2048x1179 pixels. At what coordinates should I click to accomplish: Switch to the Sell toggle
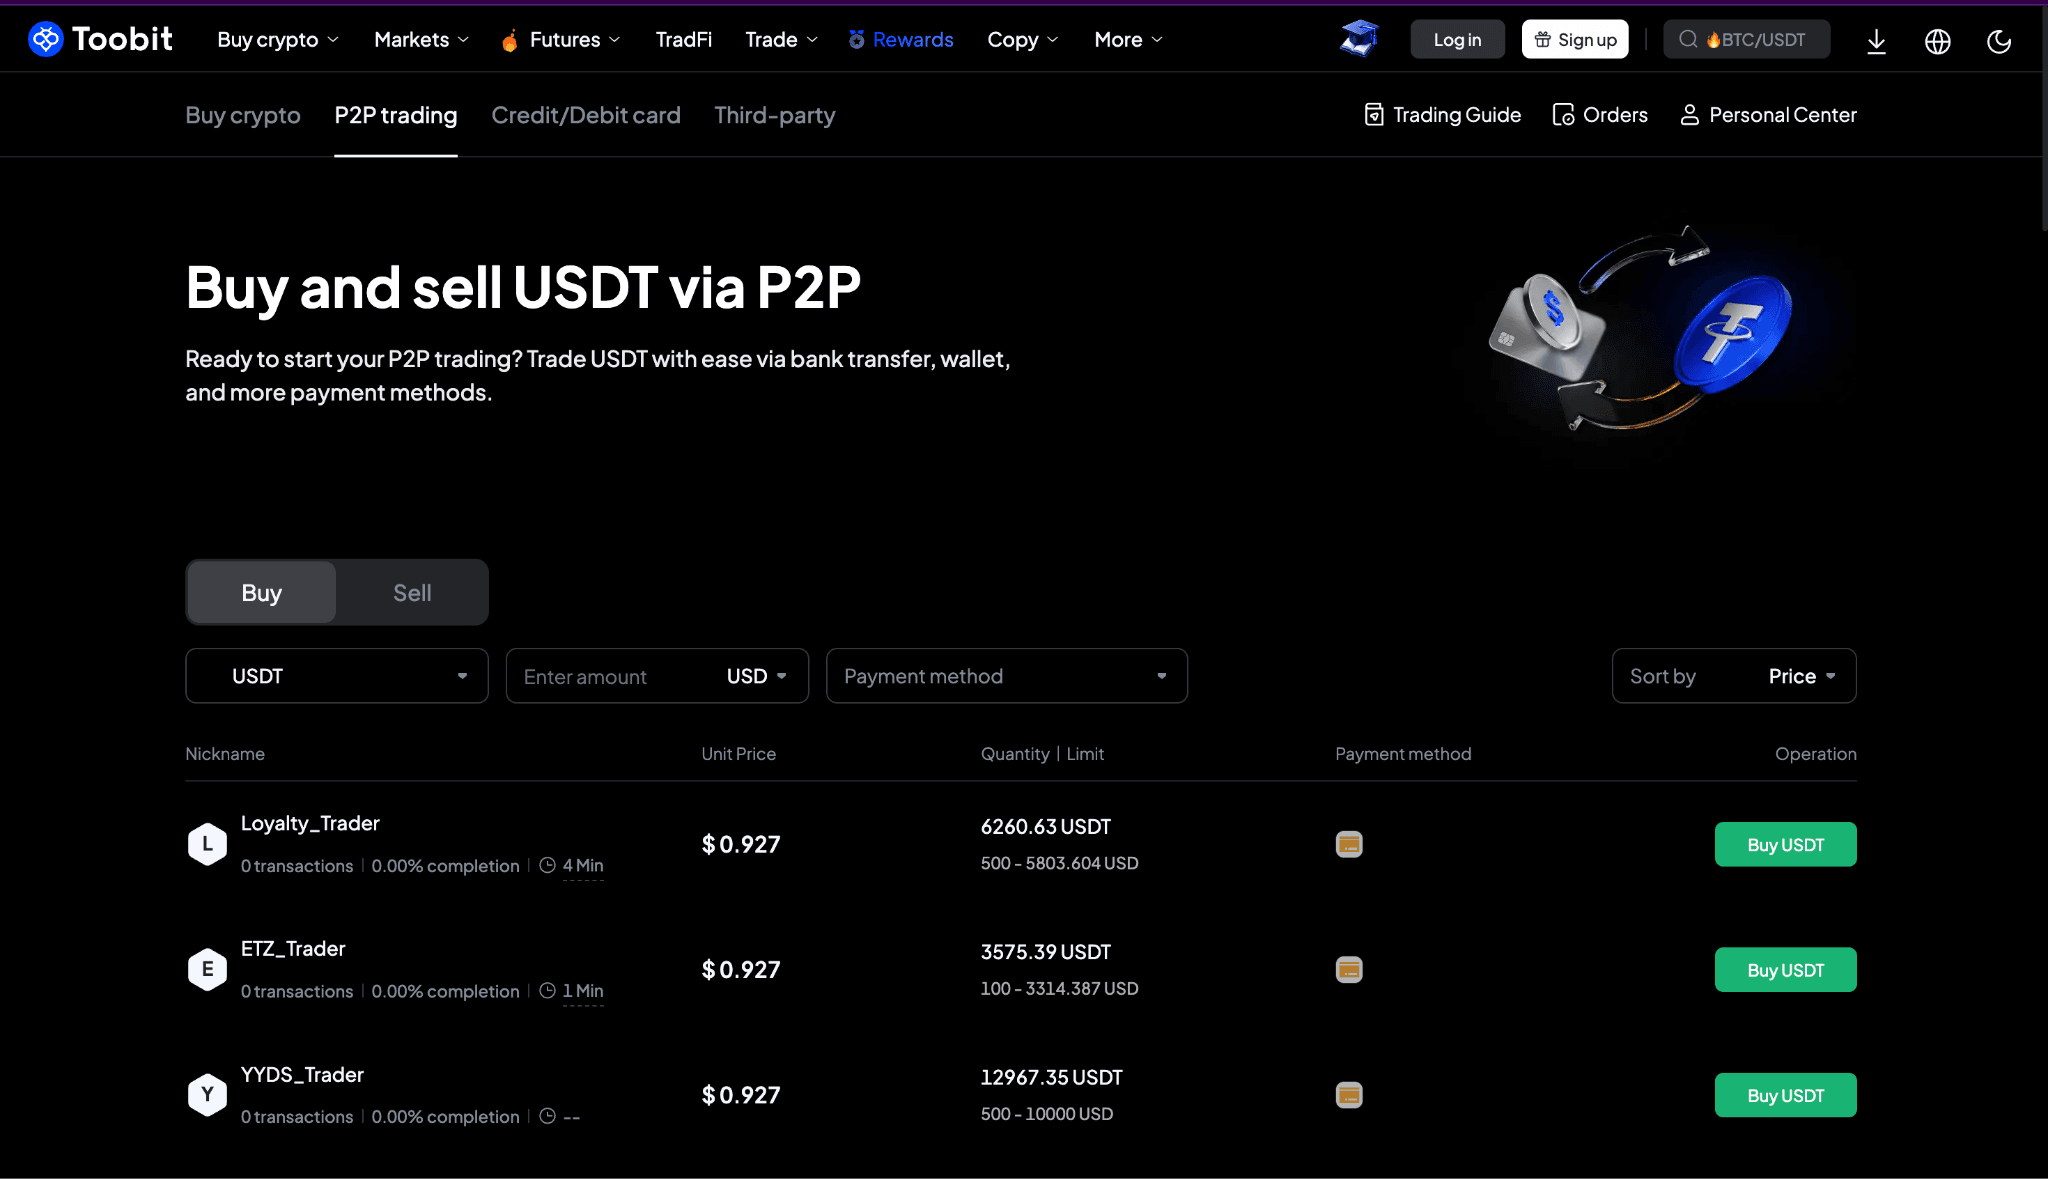(412, 592)
